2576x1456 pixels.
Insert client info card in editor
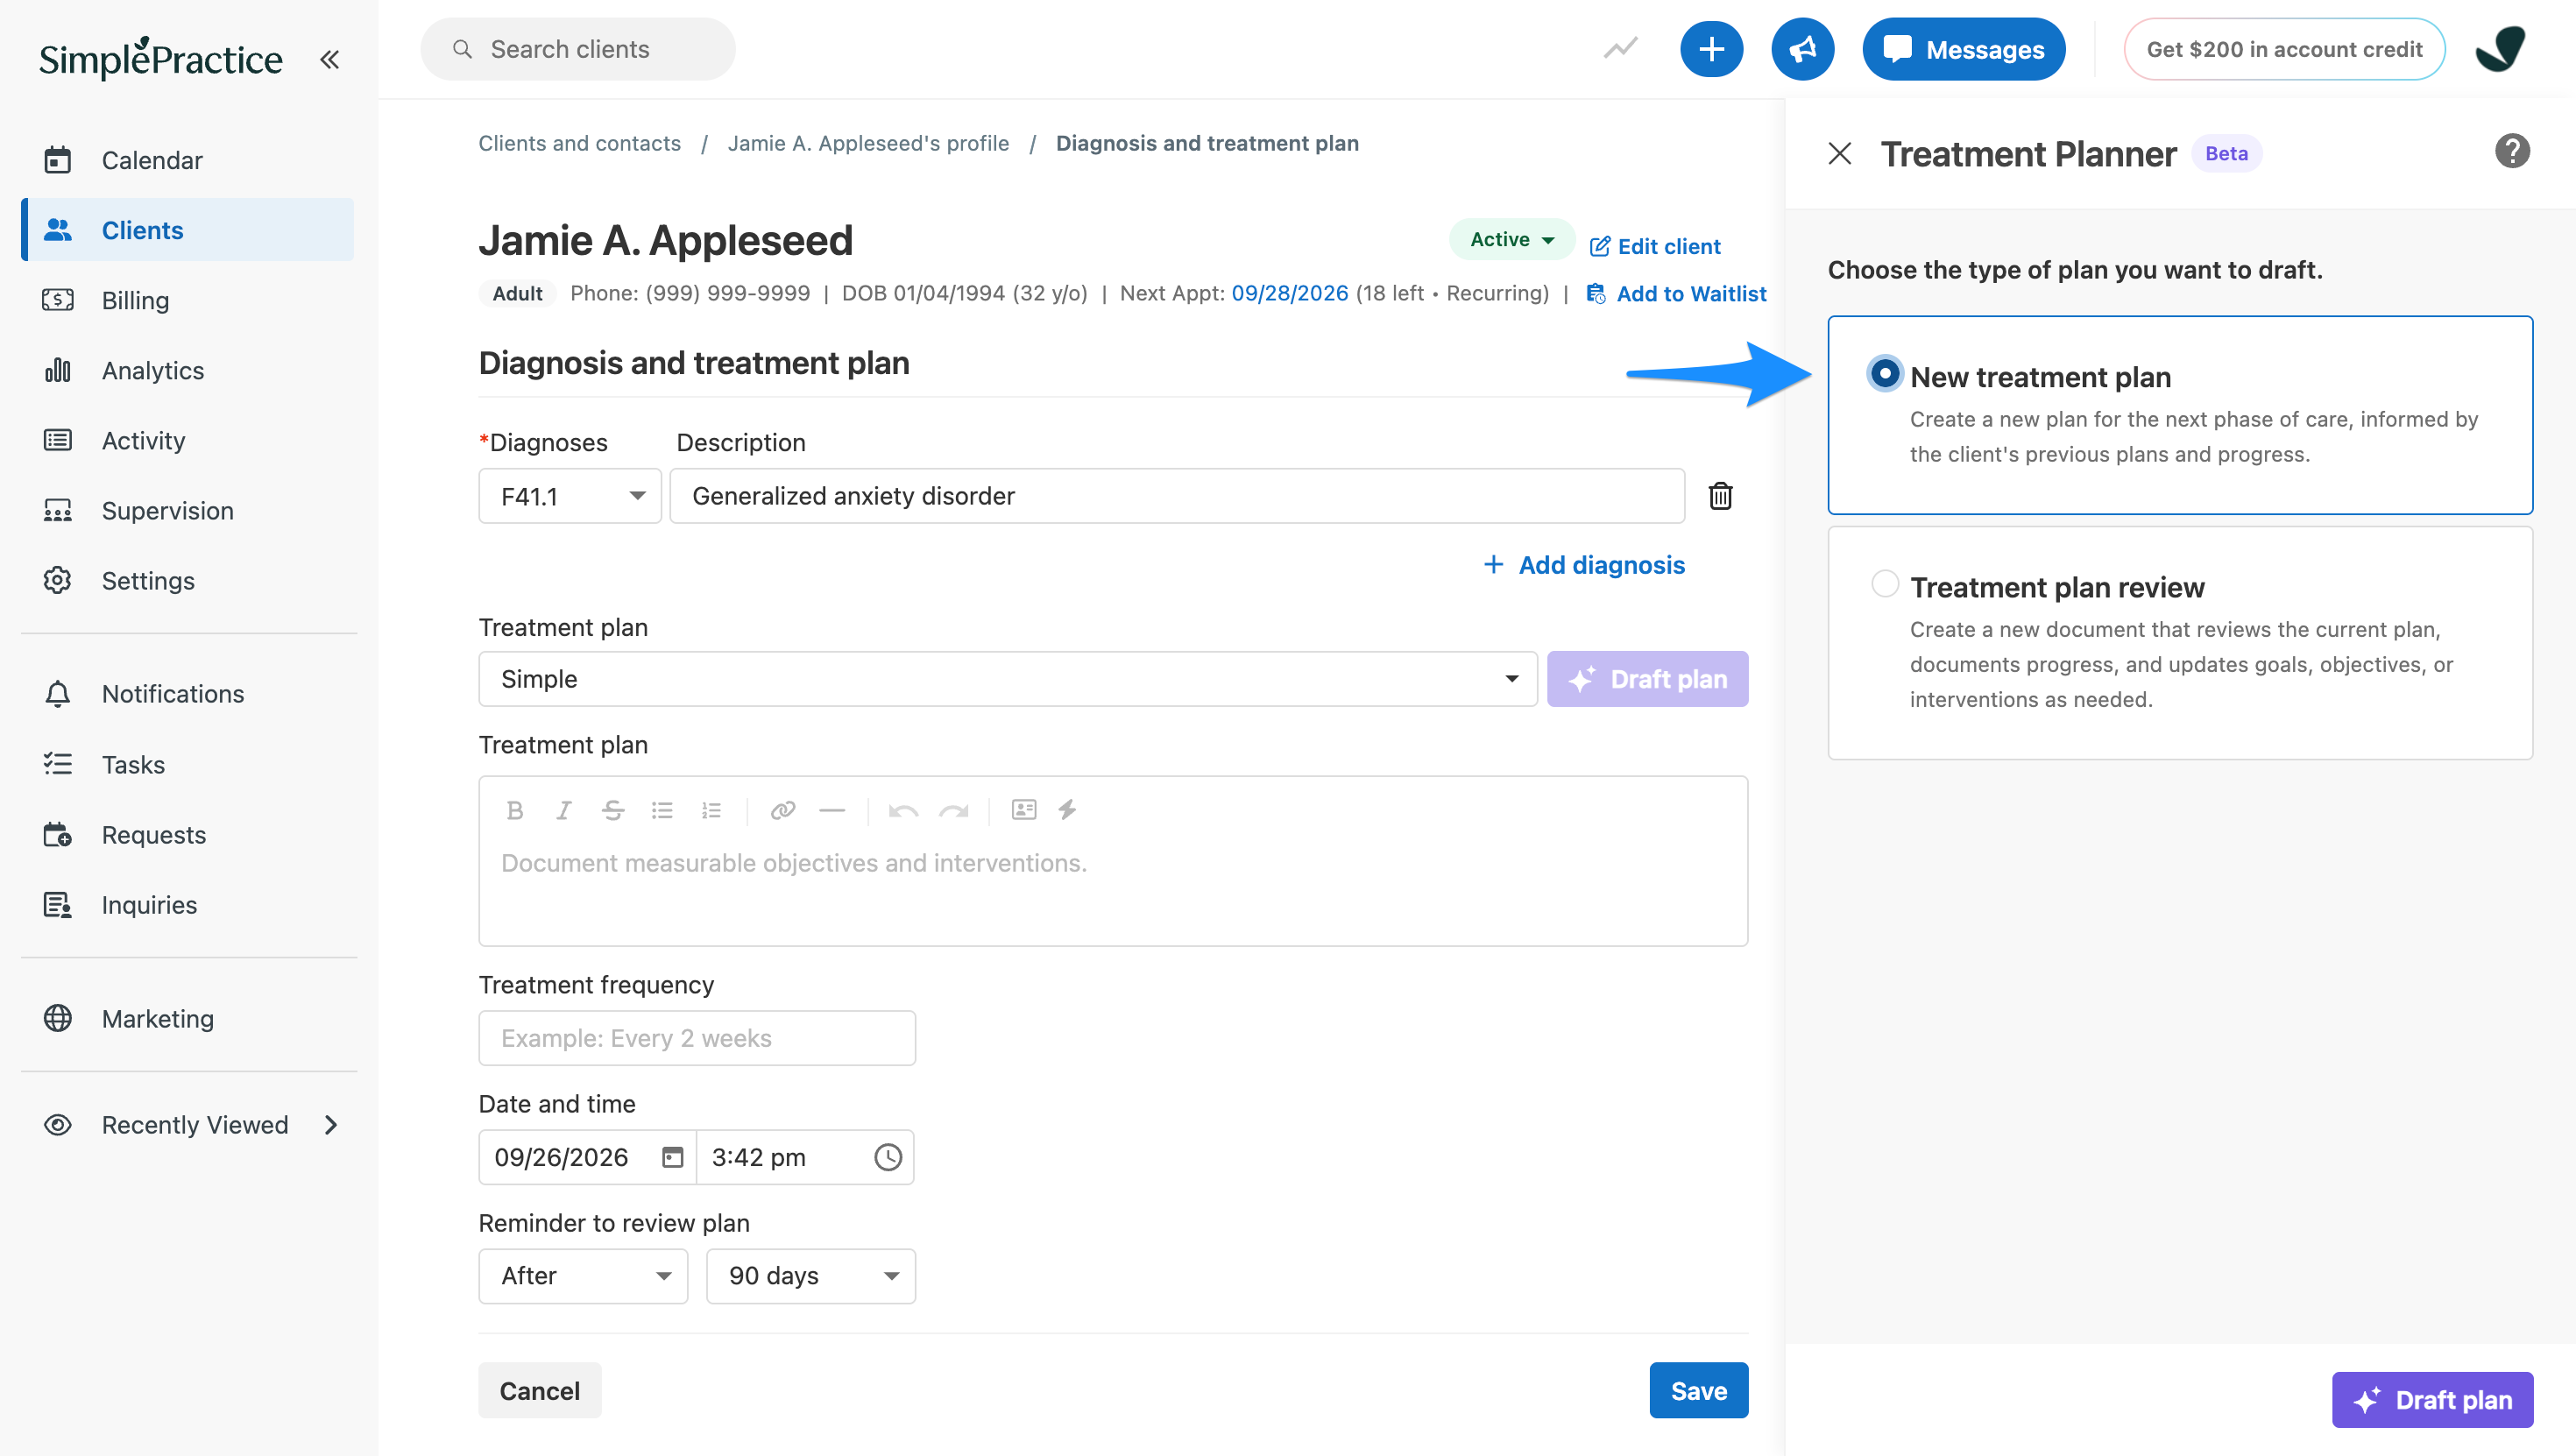click(x=1024, y=809)
